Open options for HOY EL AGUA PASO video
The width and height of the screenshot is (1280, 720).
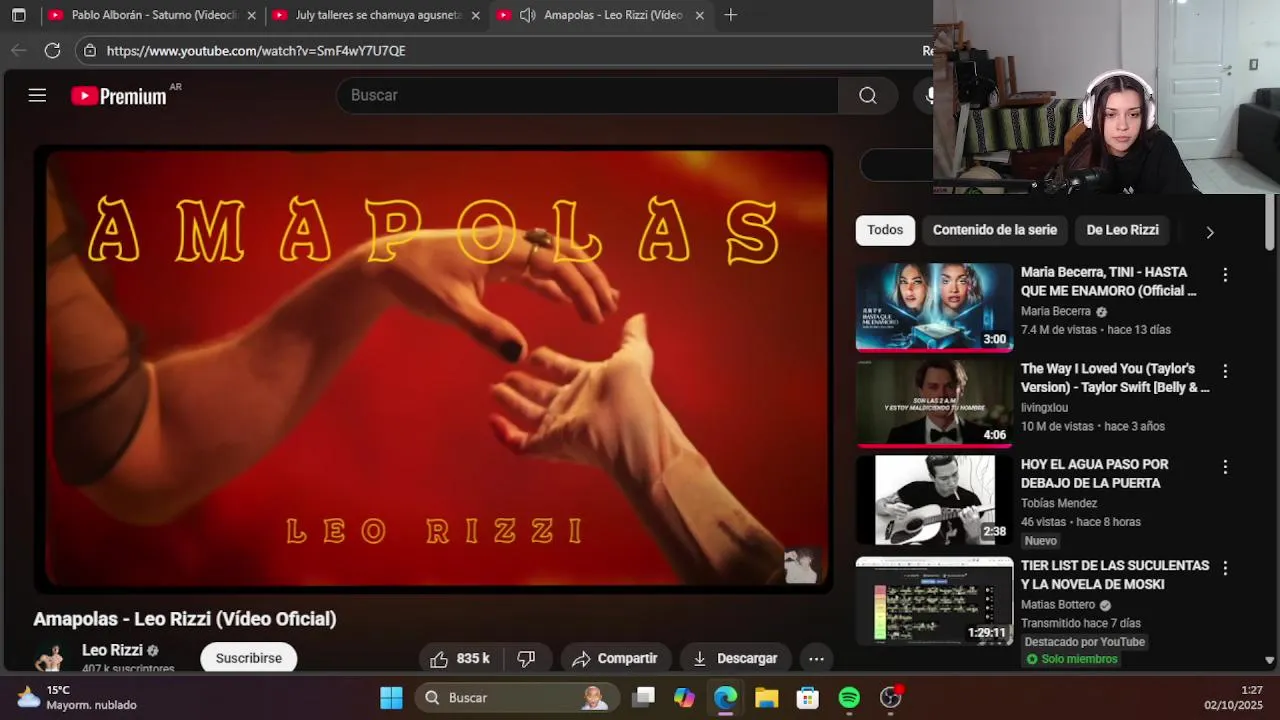(1225, 467)
